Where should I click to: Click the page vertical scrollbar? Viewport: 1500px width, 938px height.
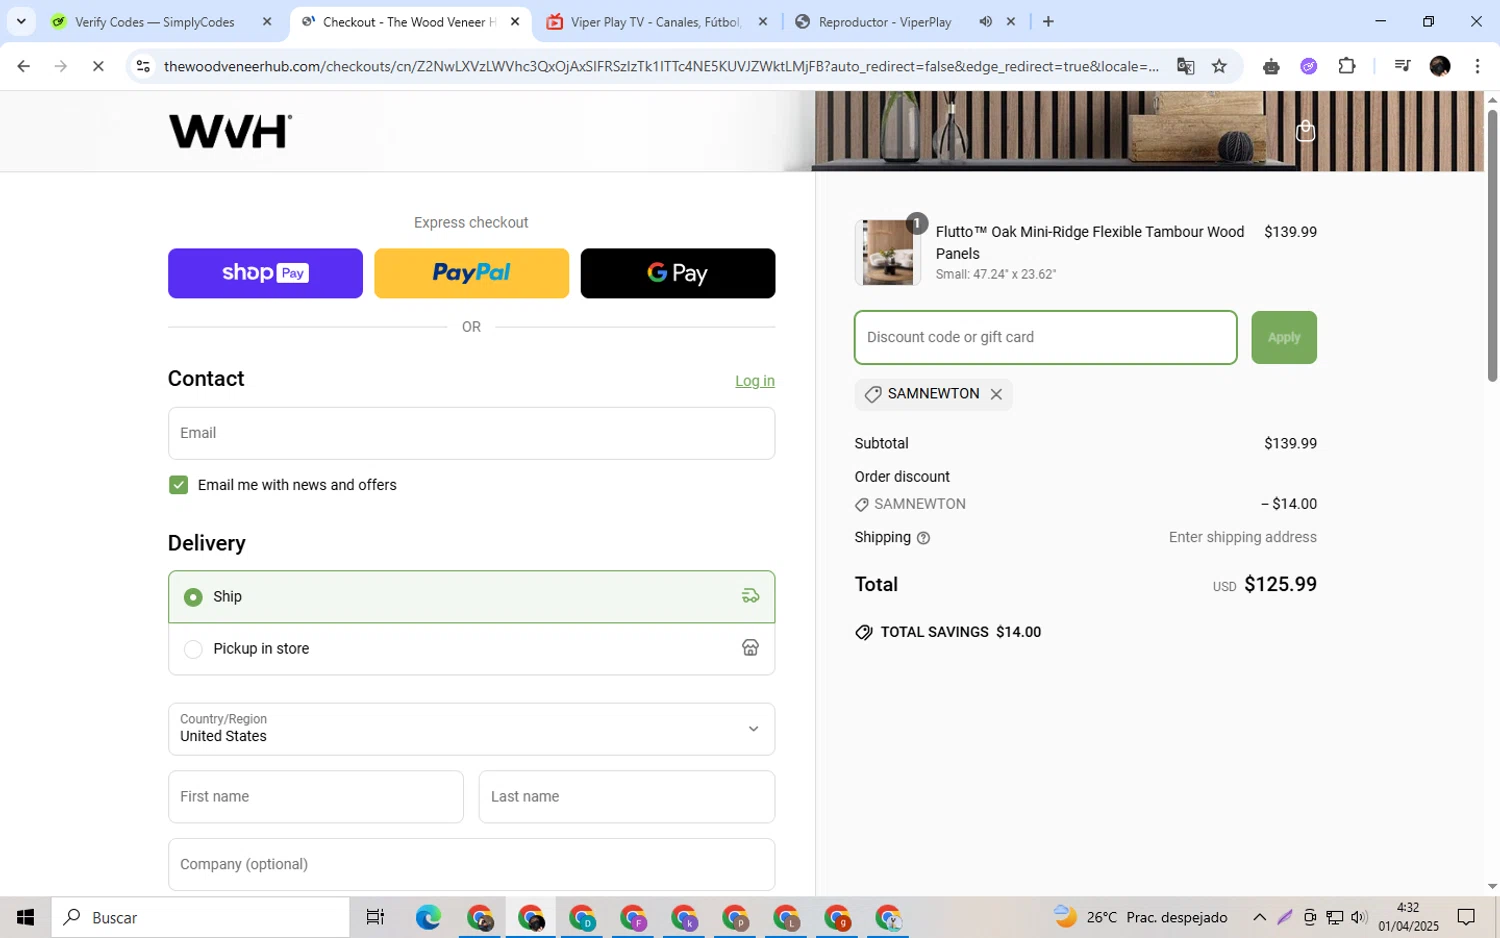point(1492,245)
